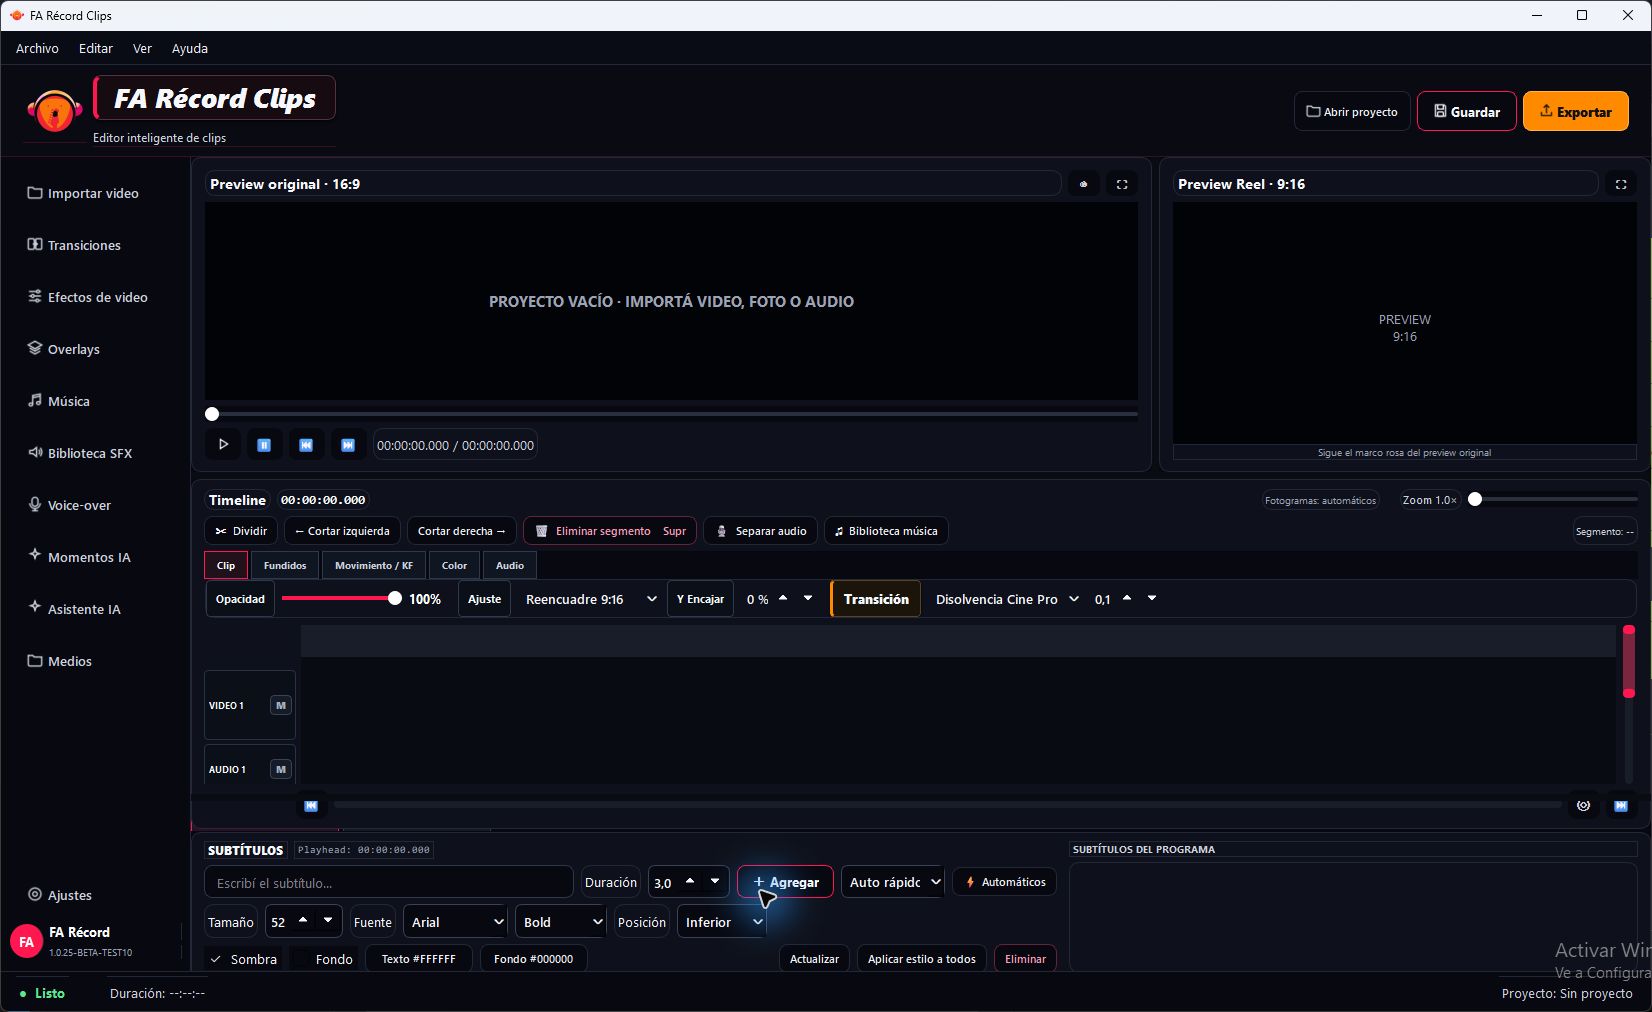This screenshot has height=1012, width=1652.
Task: Jump timeline to end with forward icon
Action: pyautogui.click(x=1621, y=805)
